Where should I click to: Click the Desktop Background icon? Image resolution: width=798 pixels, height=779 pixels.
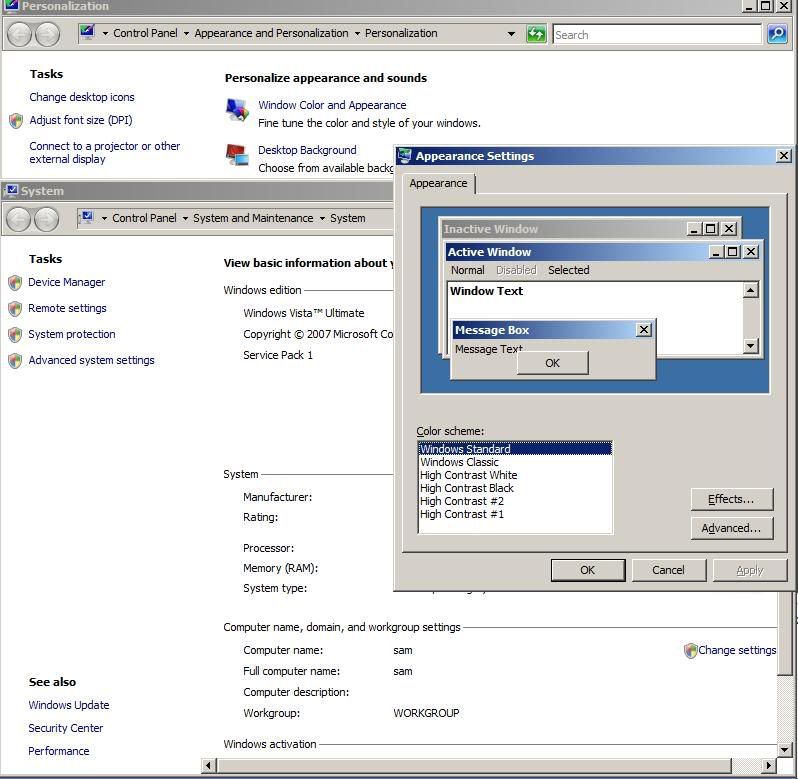pos(237,155)
